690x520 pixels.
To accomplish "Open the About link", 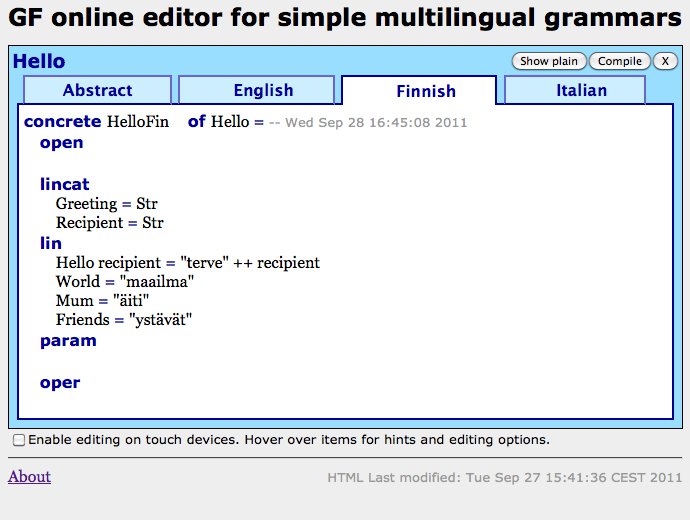I will pyautogui.click(x=29, y=476).
